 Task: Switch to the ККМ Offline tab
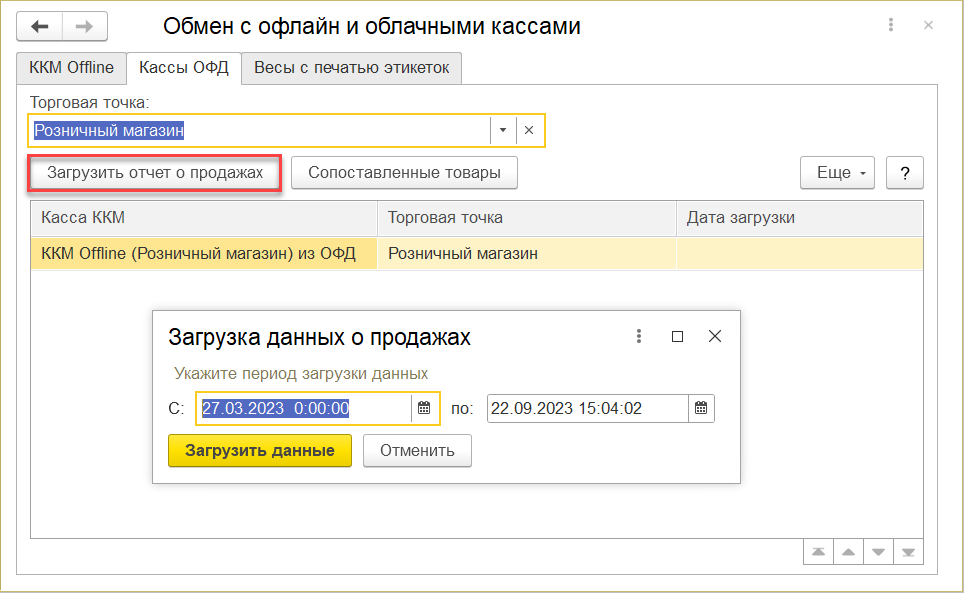(71, 68)
